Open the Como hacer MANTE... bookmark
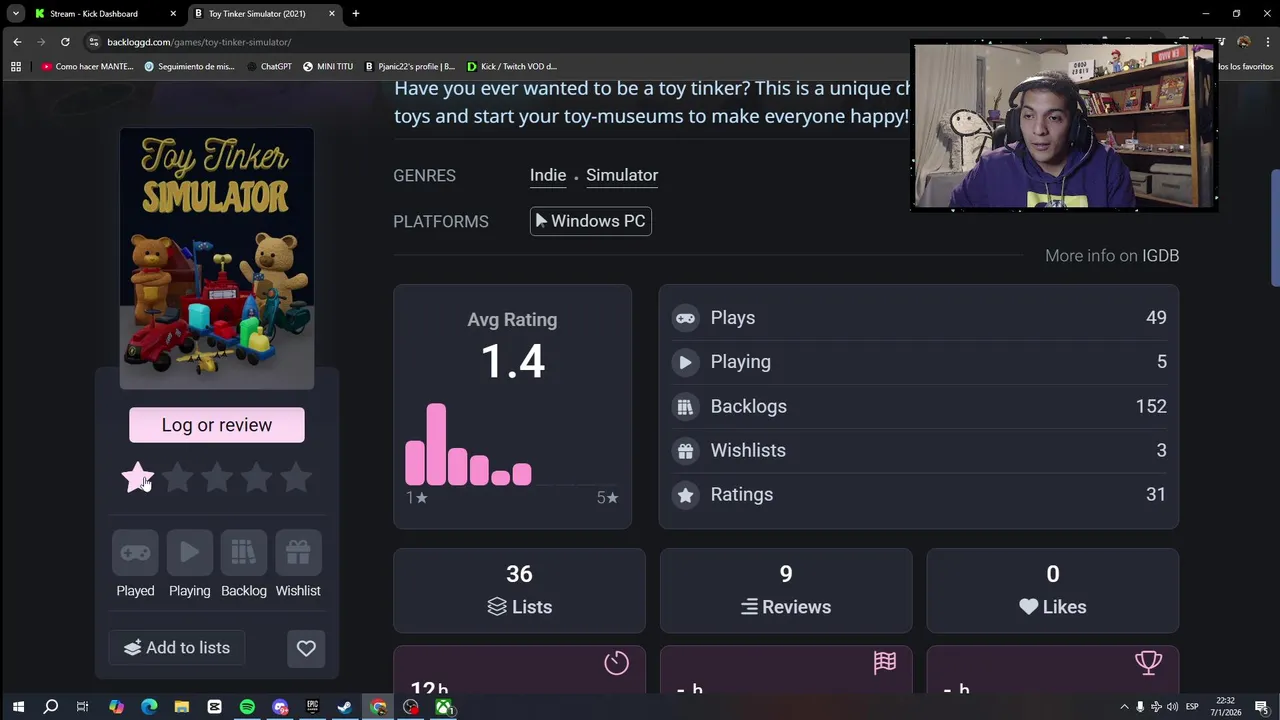The height and width of the screenshot is (720, 1280). point(88,66)
